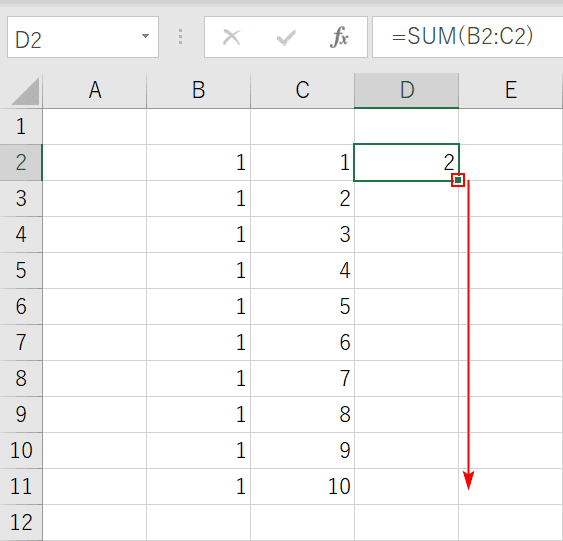The height and width of the screenshot is (541, 563).
Task: Click empty cell A1
Action: coord(95,126)
